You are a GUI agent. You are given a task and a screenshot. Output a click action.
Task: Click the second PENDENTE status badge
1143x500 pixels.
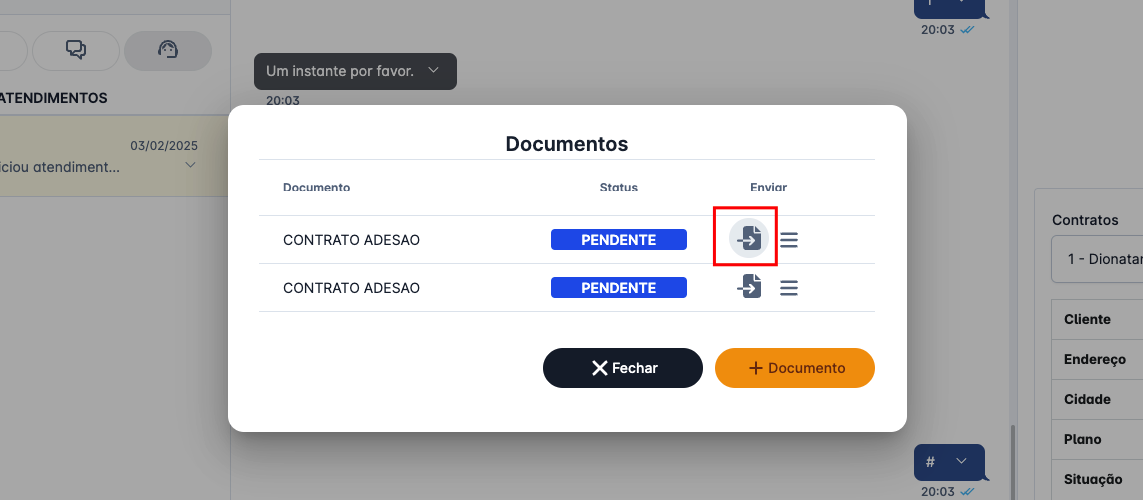[x=618, y=288]
